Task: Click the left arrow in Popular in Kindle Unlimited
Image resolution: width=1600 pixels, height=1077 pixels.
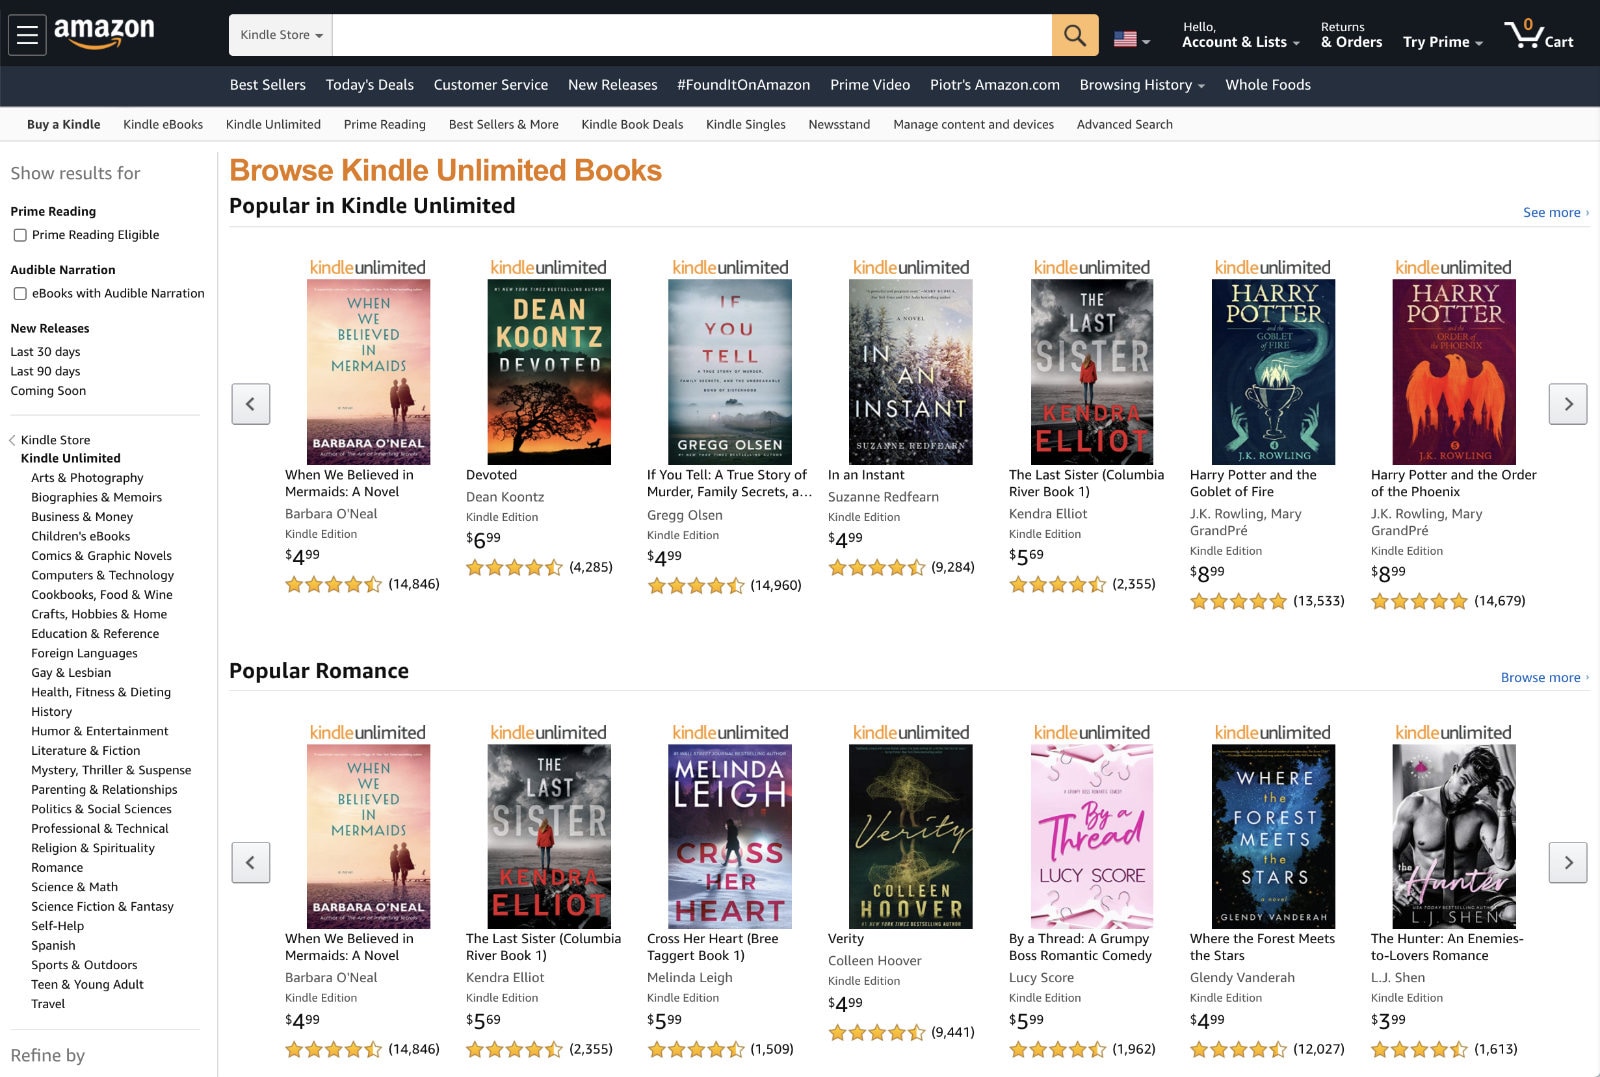Action: 251,404
